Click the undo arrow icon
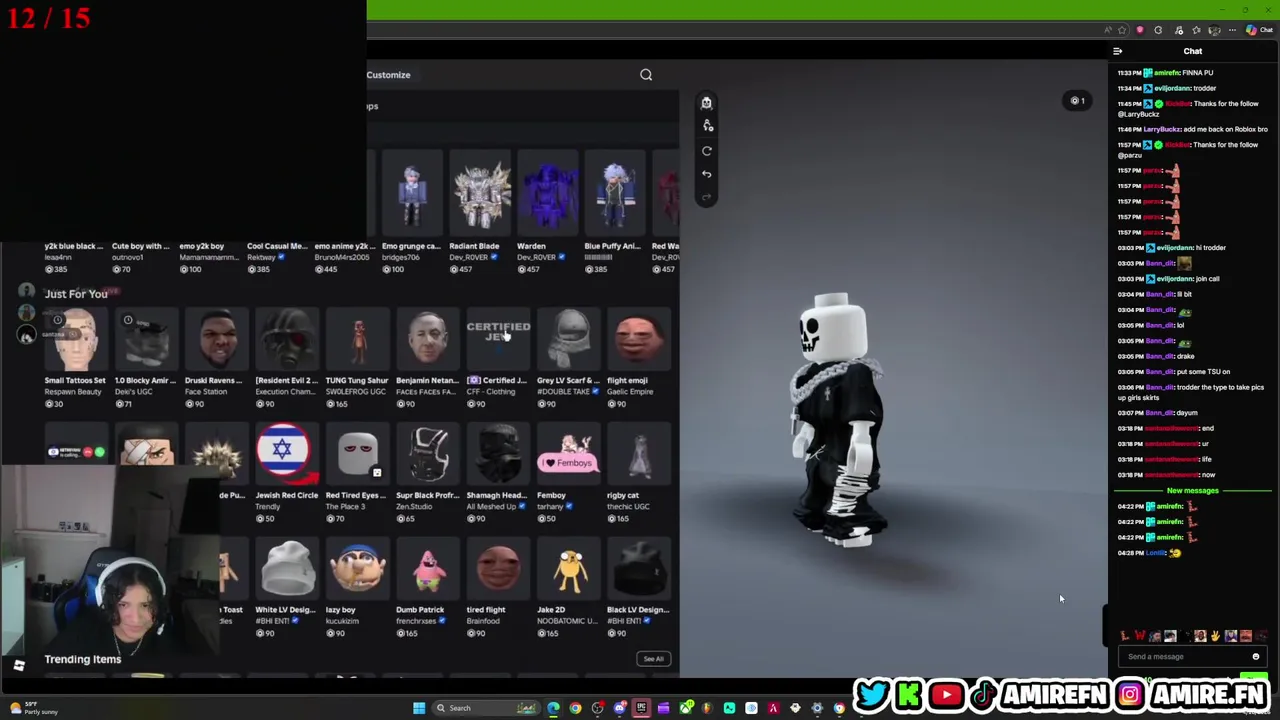The height and width of the screenshot is (720, 1280). click(x=706, y=174)
